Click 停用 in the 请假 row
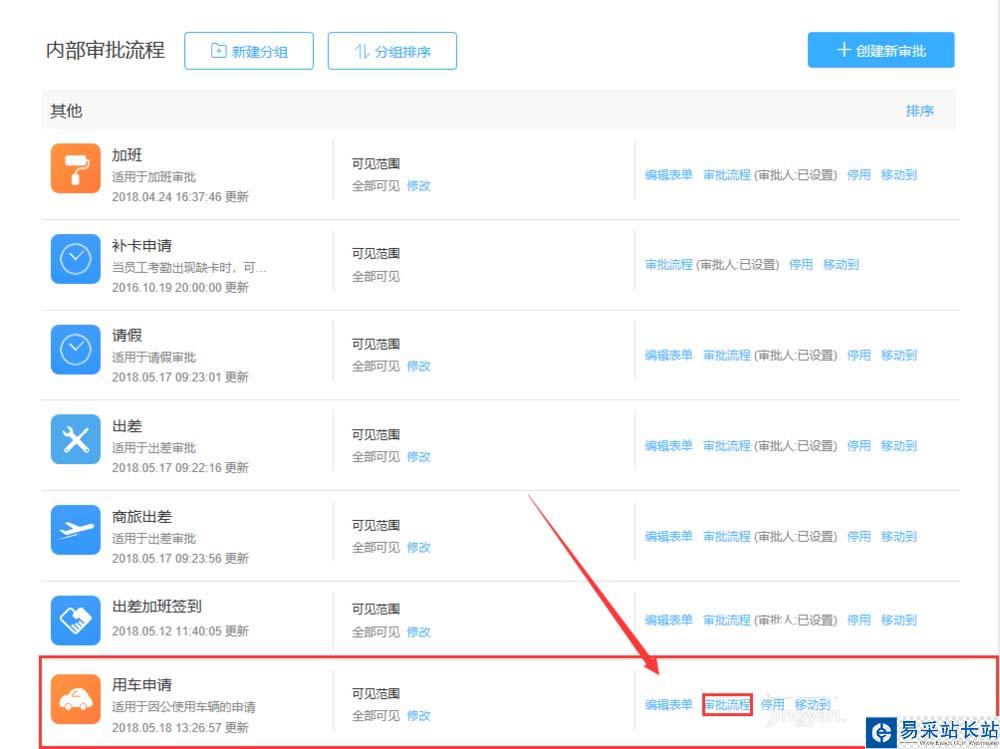This screenshot has width=1000, height=749. coord(858,355)
